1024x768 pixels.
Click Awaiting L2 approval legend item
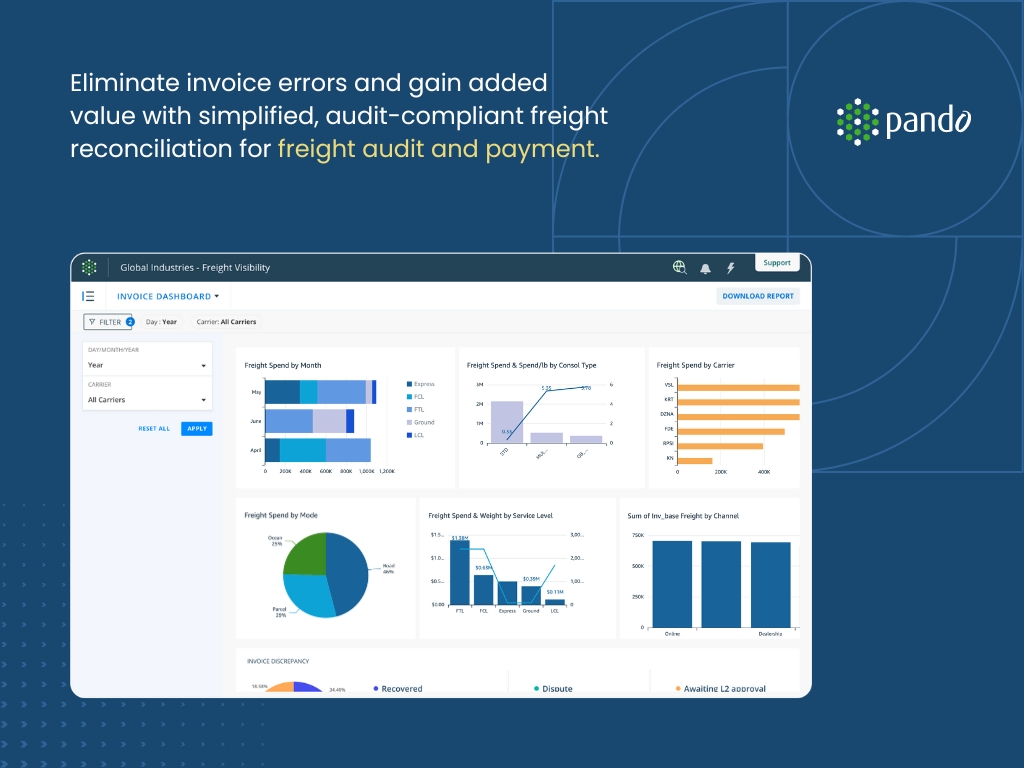click(720, 688)
